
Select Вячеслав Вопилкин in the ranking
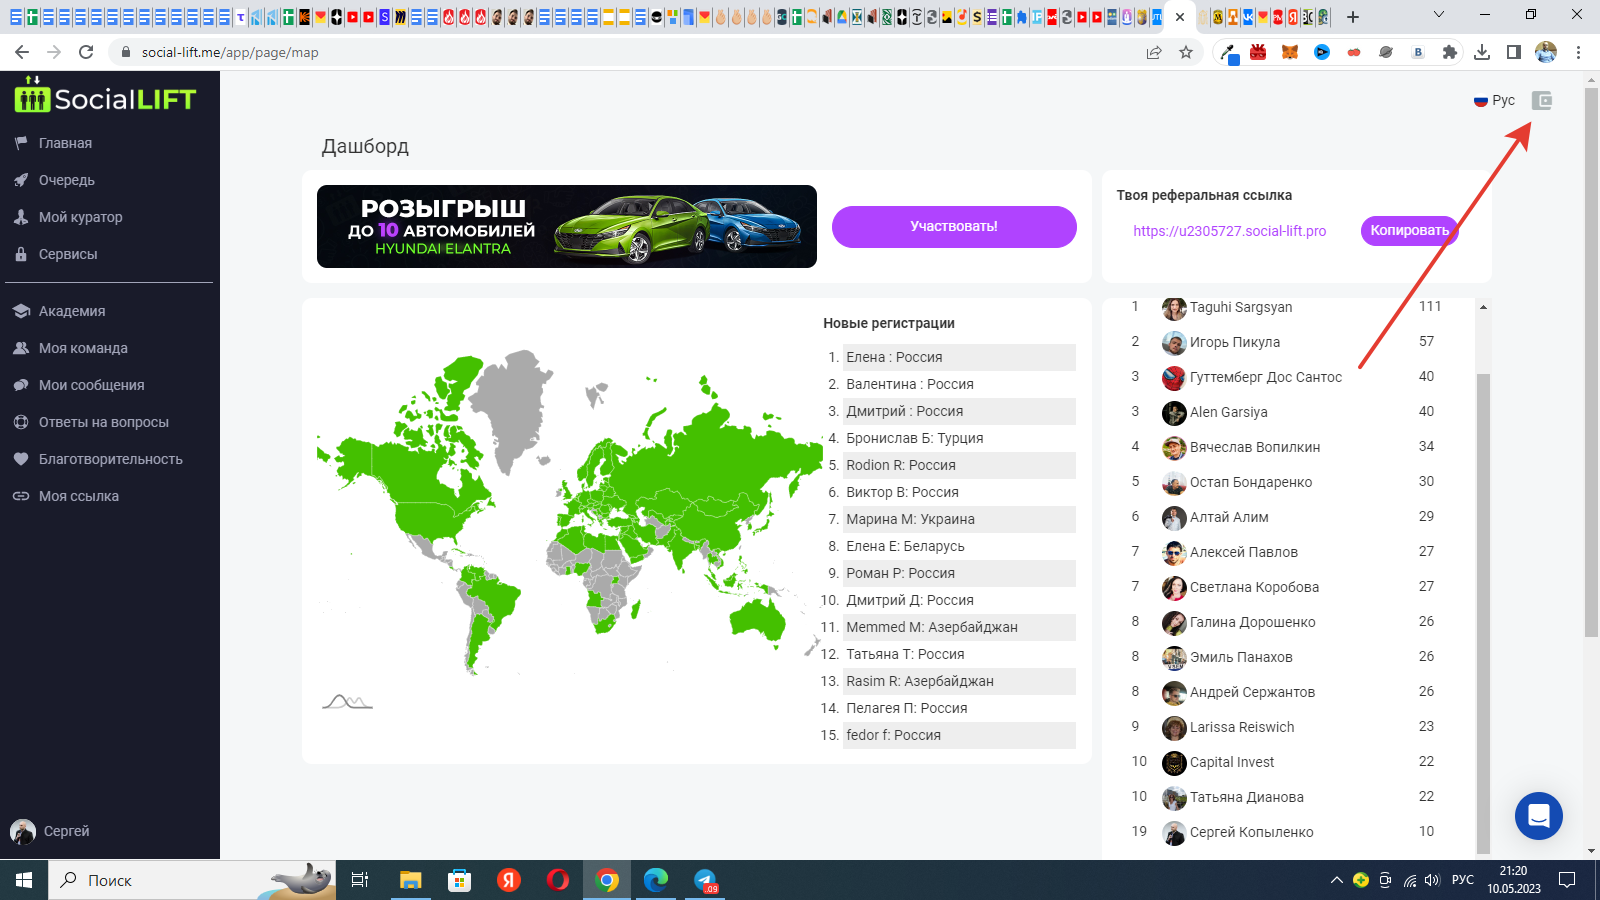click(1255, 447)
